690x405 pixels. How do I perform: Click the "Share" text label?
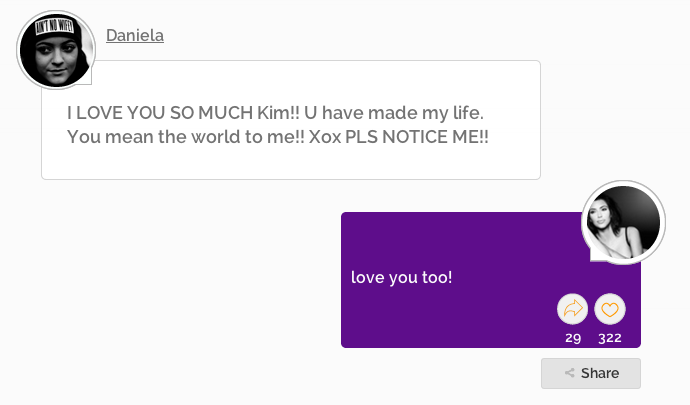pos(600,373)
